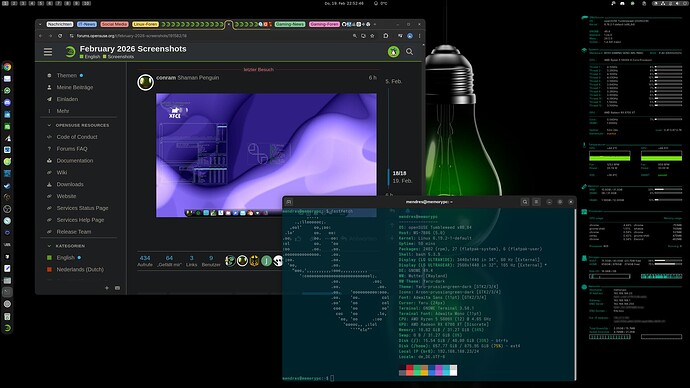
Task: Open the purple XFCE desktop screenshot image
Action: (x=266, y=155)
